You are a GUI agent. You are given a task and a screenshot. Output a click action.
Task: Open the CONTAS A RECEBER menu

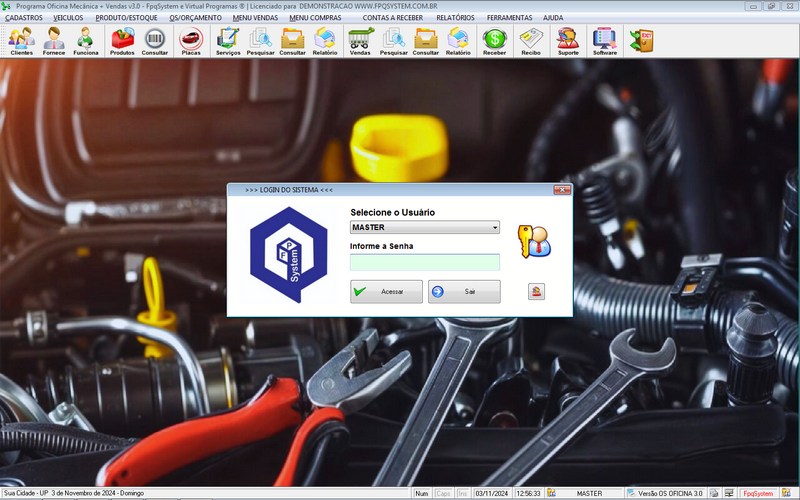pyautogui.click(x=393, y=18)
